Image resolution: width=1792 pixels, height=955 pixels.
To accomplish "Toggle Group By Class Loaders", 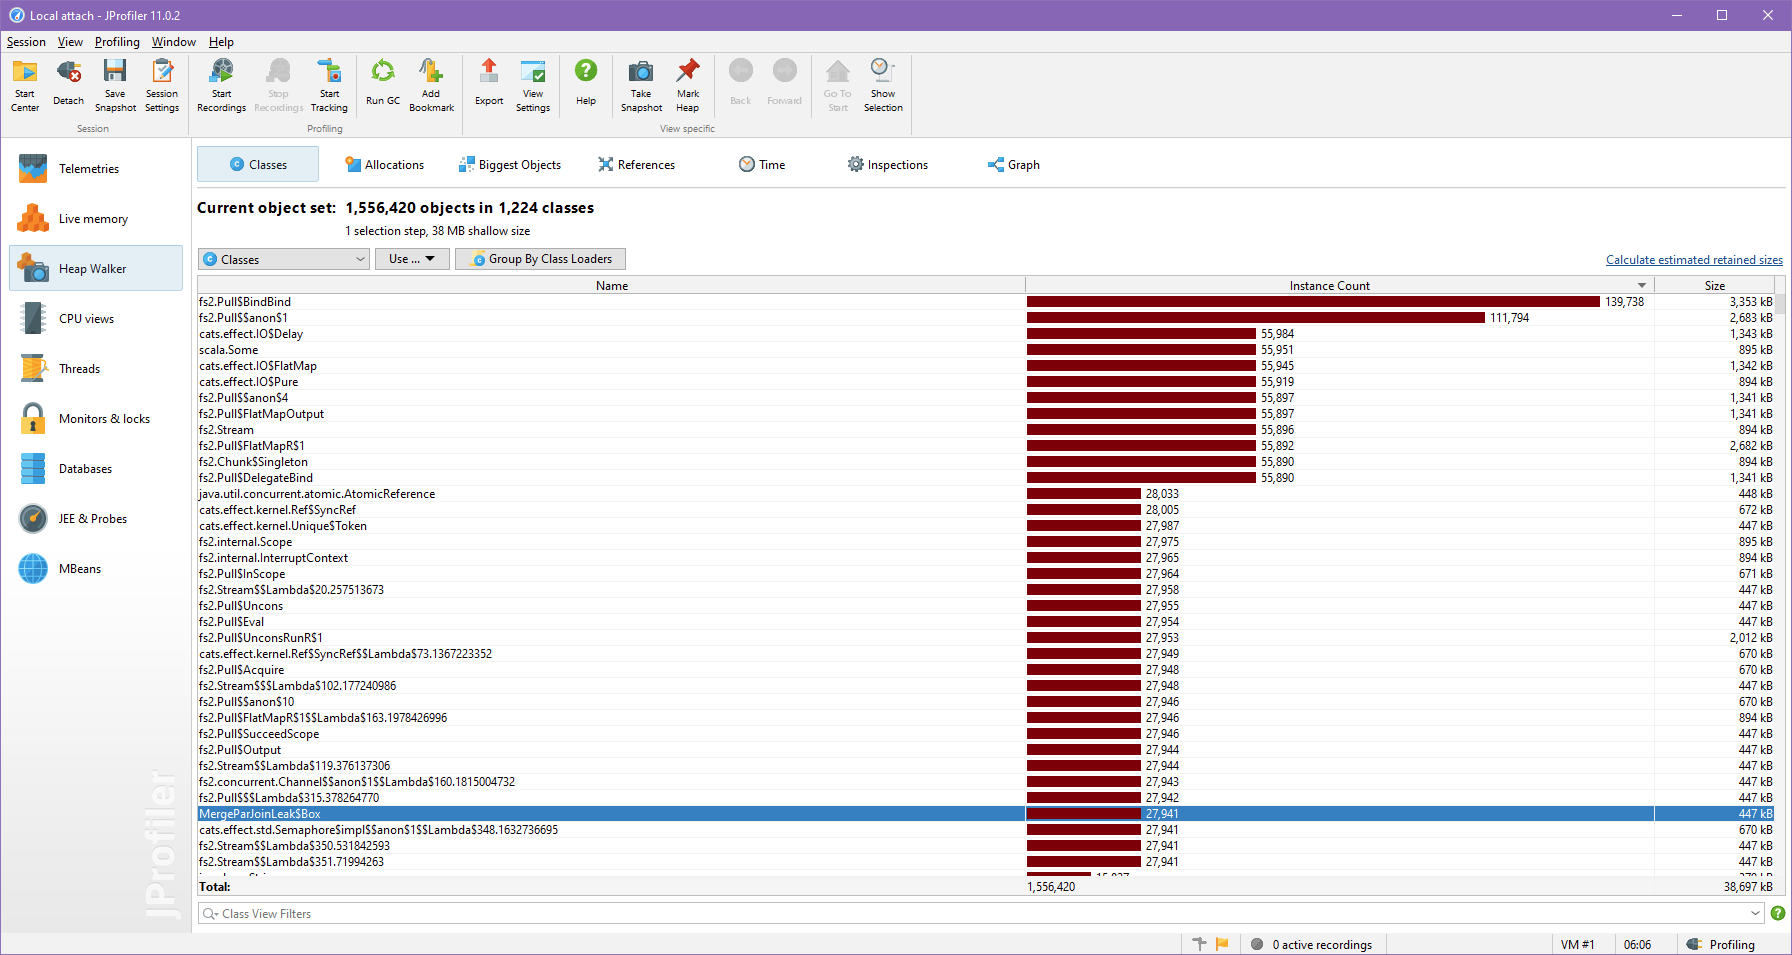I will pos(540,258).
